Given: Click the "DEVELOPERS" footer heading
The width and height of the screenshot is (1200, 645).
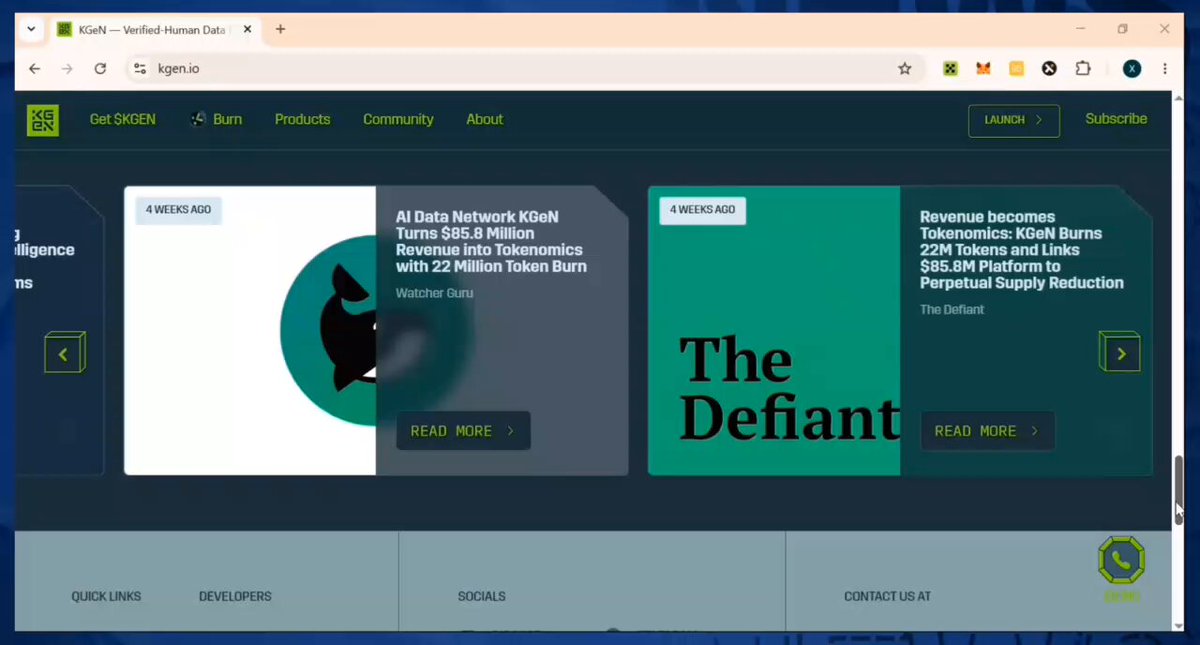Looking at the screenshot, I should (235, 596).
